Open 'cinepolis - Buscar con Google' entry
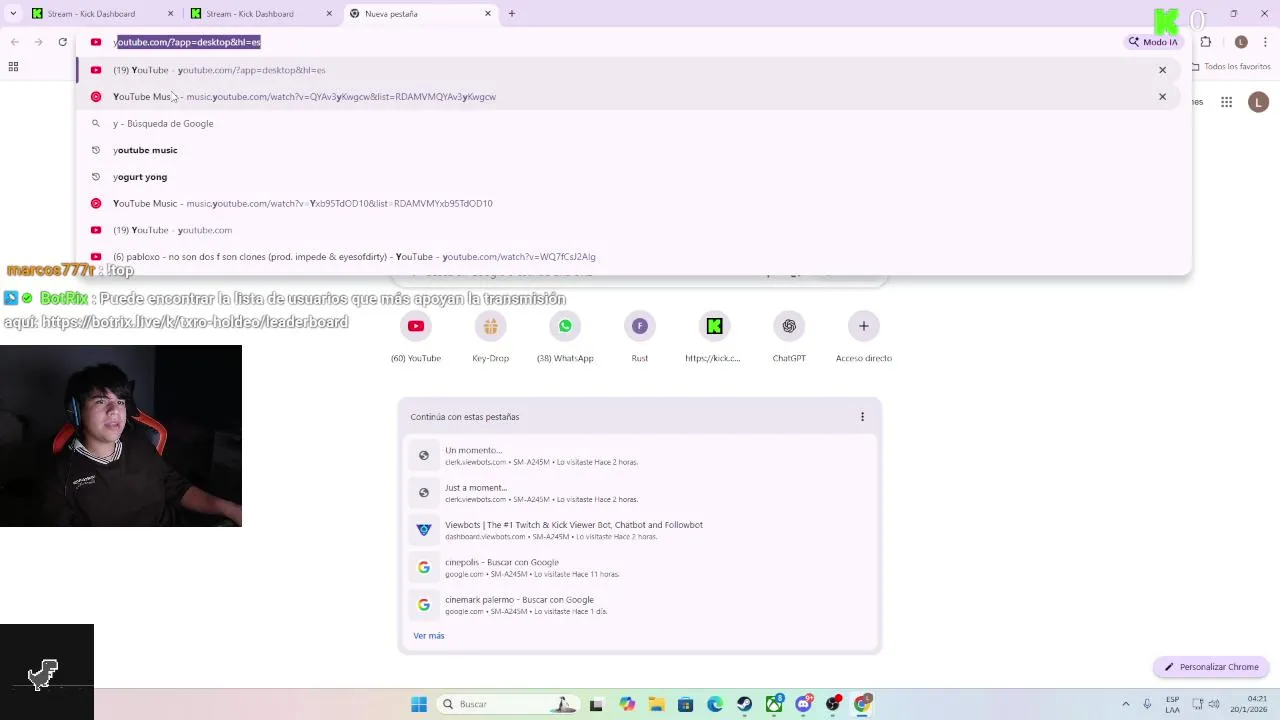Screen dimensions: 1280x720 coord(640,568)
